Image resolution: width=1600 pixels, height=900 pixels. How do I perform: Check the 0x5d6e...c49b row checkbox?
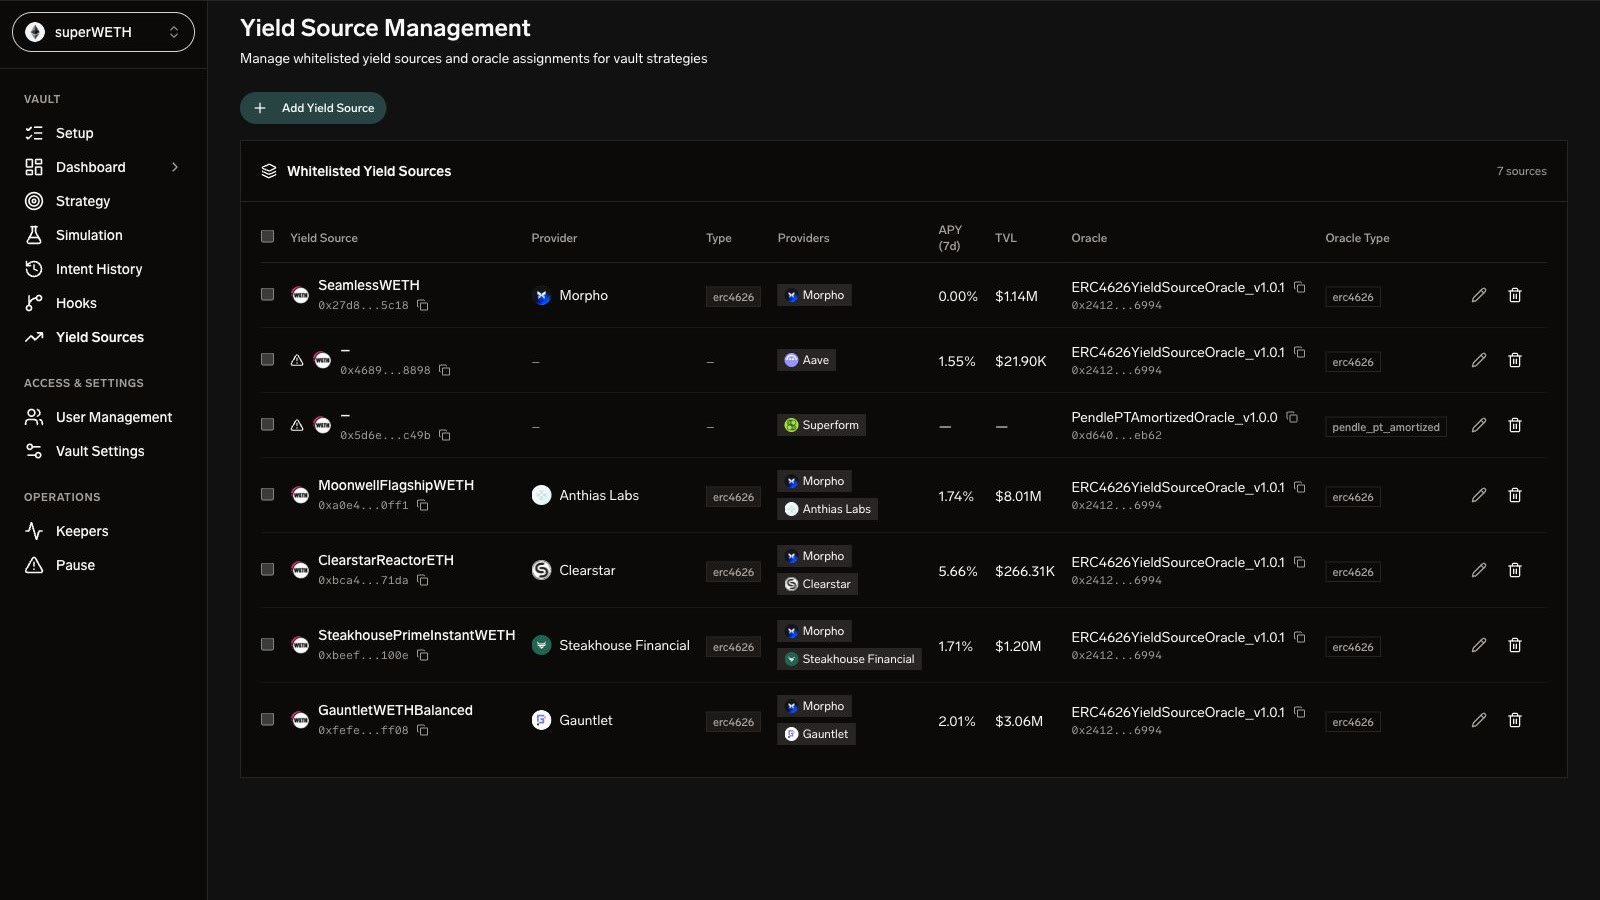267,425
